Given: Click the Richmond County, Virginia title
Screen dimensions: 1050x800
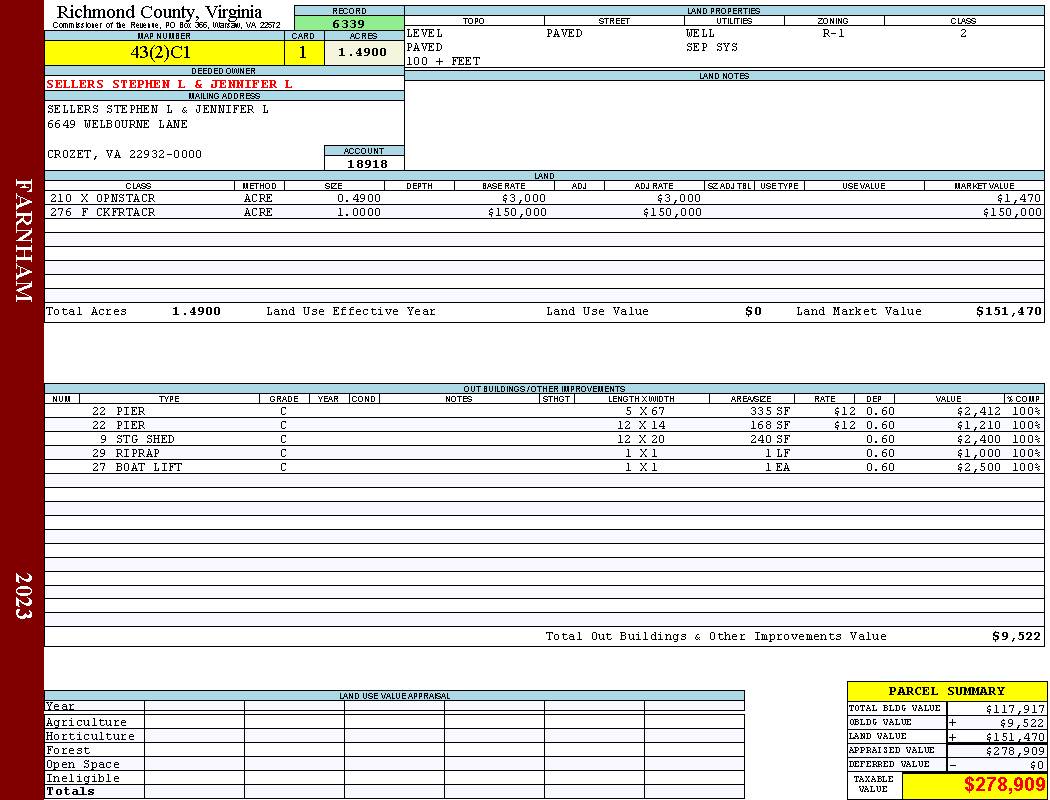Looking at the screenshot, I should pyautogui.click(x=159, y=12).
